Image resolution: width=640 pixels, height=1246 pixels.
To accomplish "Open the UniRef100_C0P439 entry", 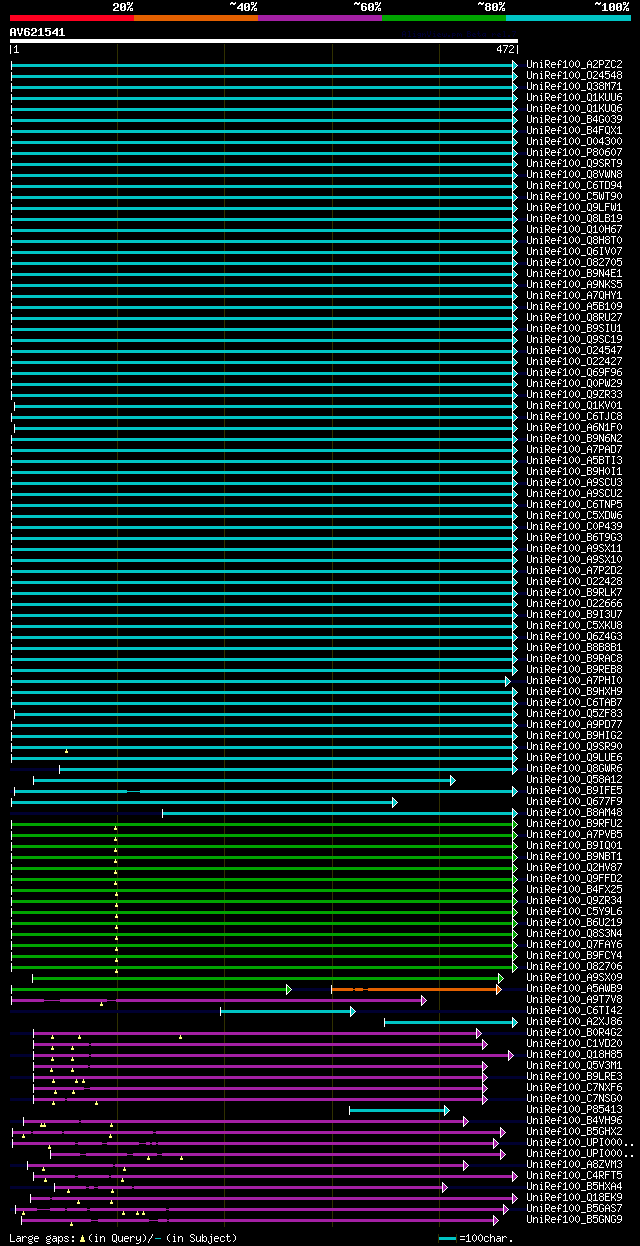I will pos(574,527).
